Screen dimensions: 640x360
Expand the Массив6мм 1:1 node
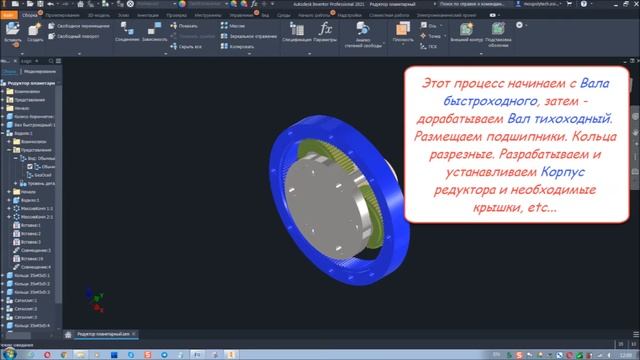coord(9,208)
